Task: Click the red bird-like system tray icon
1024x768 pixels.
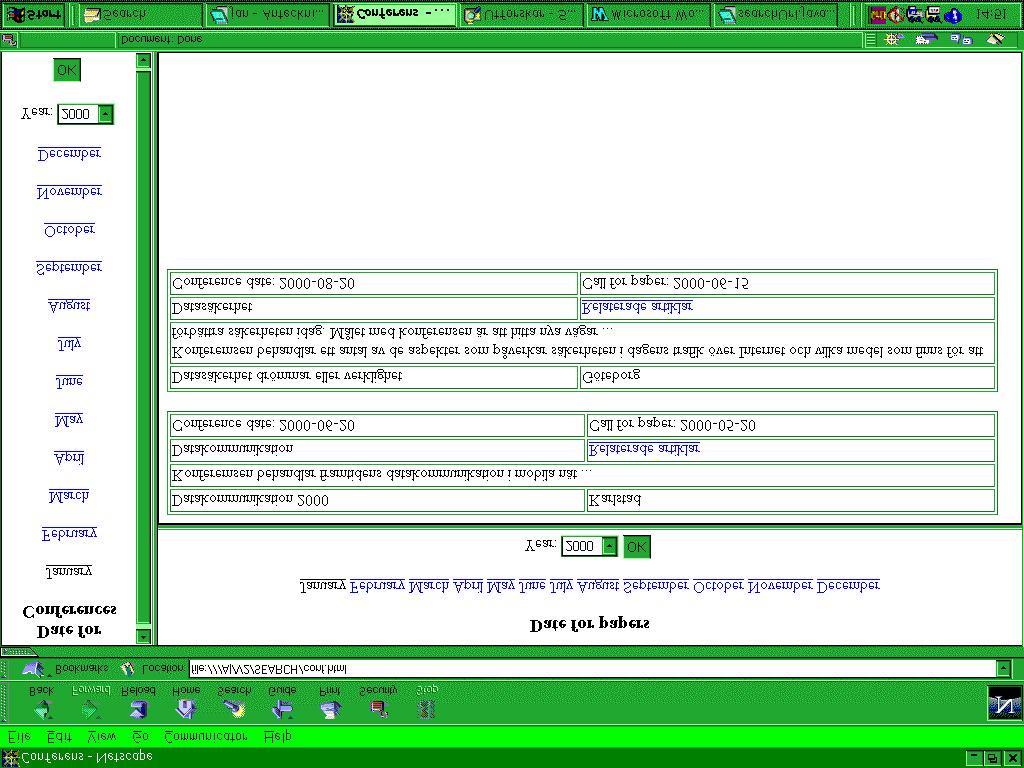Action: pos(895,14)
